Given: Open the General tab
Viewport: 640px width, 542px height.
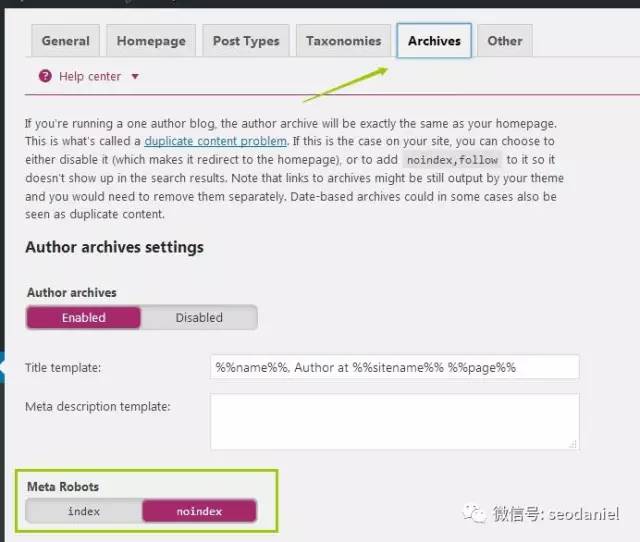Looking at the screenshot, I should tap(66, 41).
